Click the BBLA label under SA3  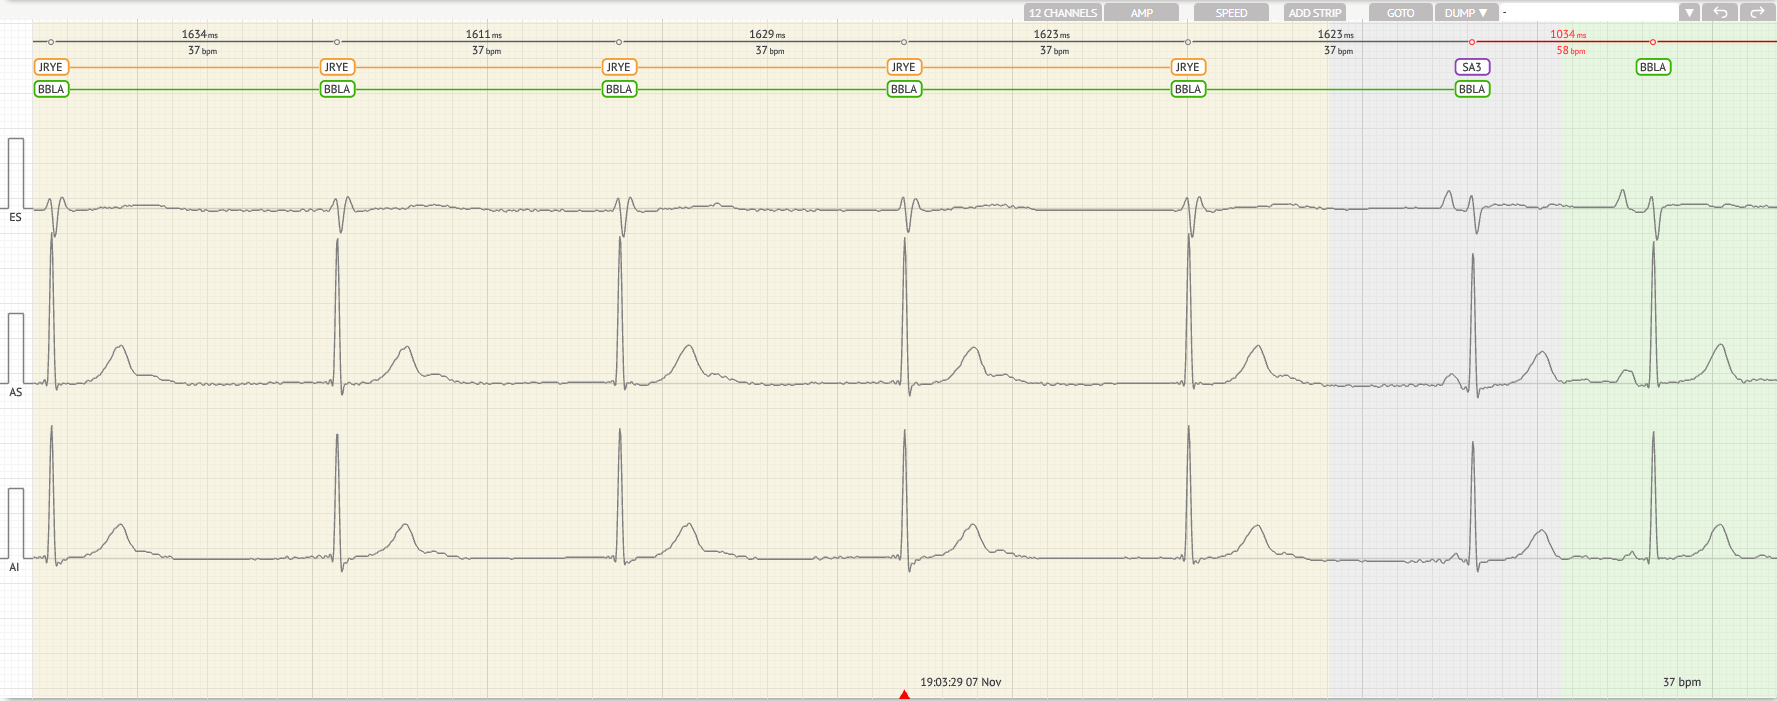(x=1471, y=89)
